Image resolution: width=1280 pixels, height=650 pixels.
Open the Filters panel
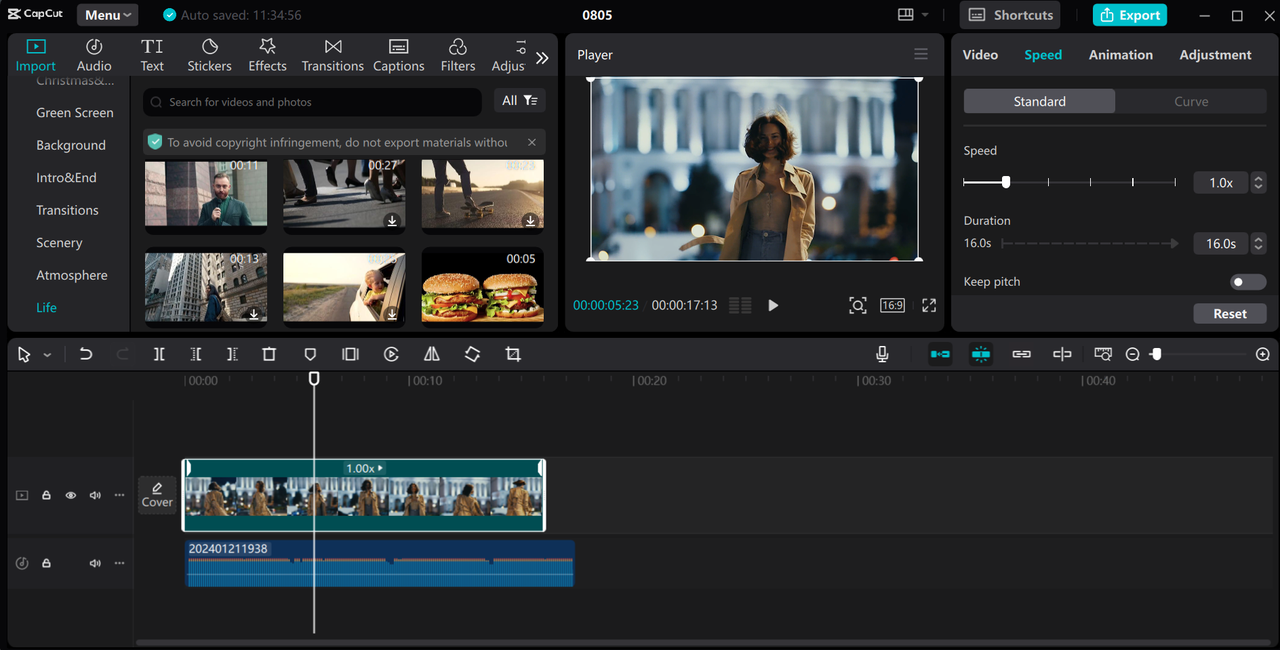[x=458, y=55]
